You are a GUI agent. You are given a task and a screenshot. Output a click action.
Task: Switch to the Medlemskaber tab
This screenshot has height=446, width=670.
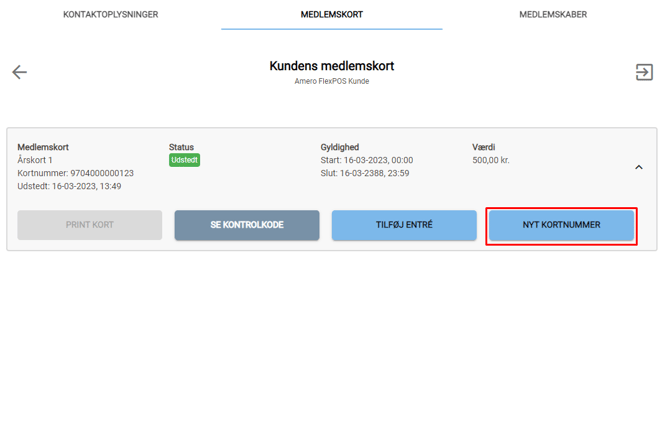coord(553,15)
